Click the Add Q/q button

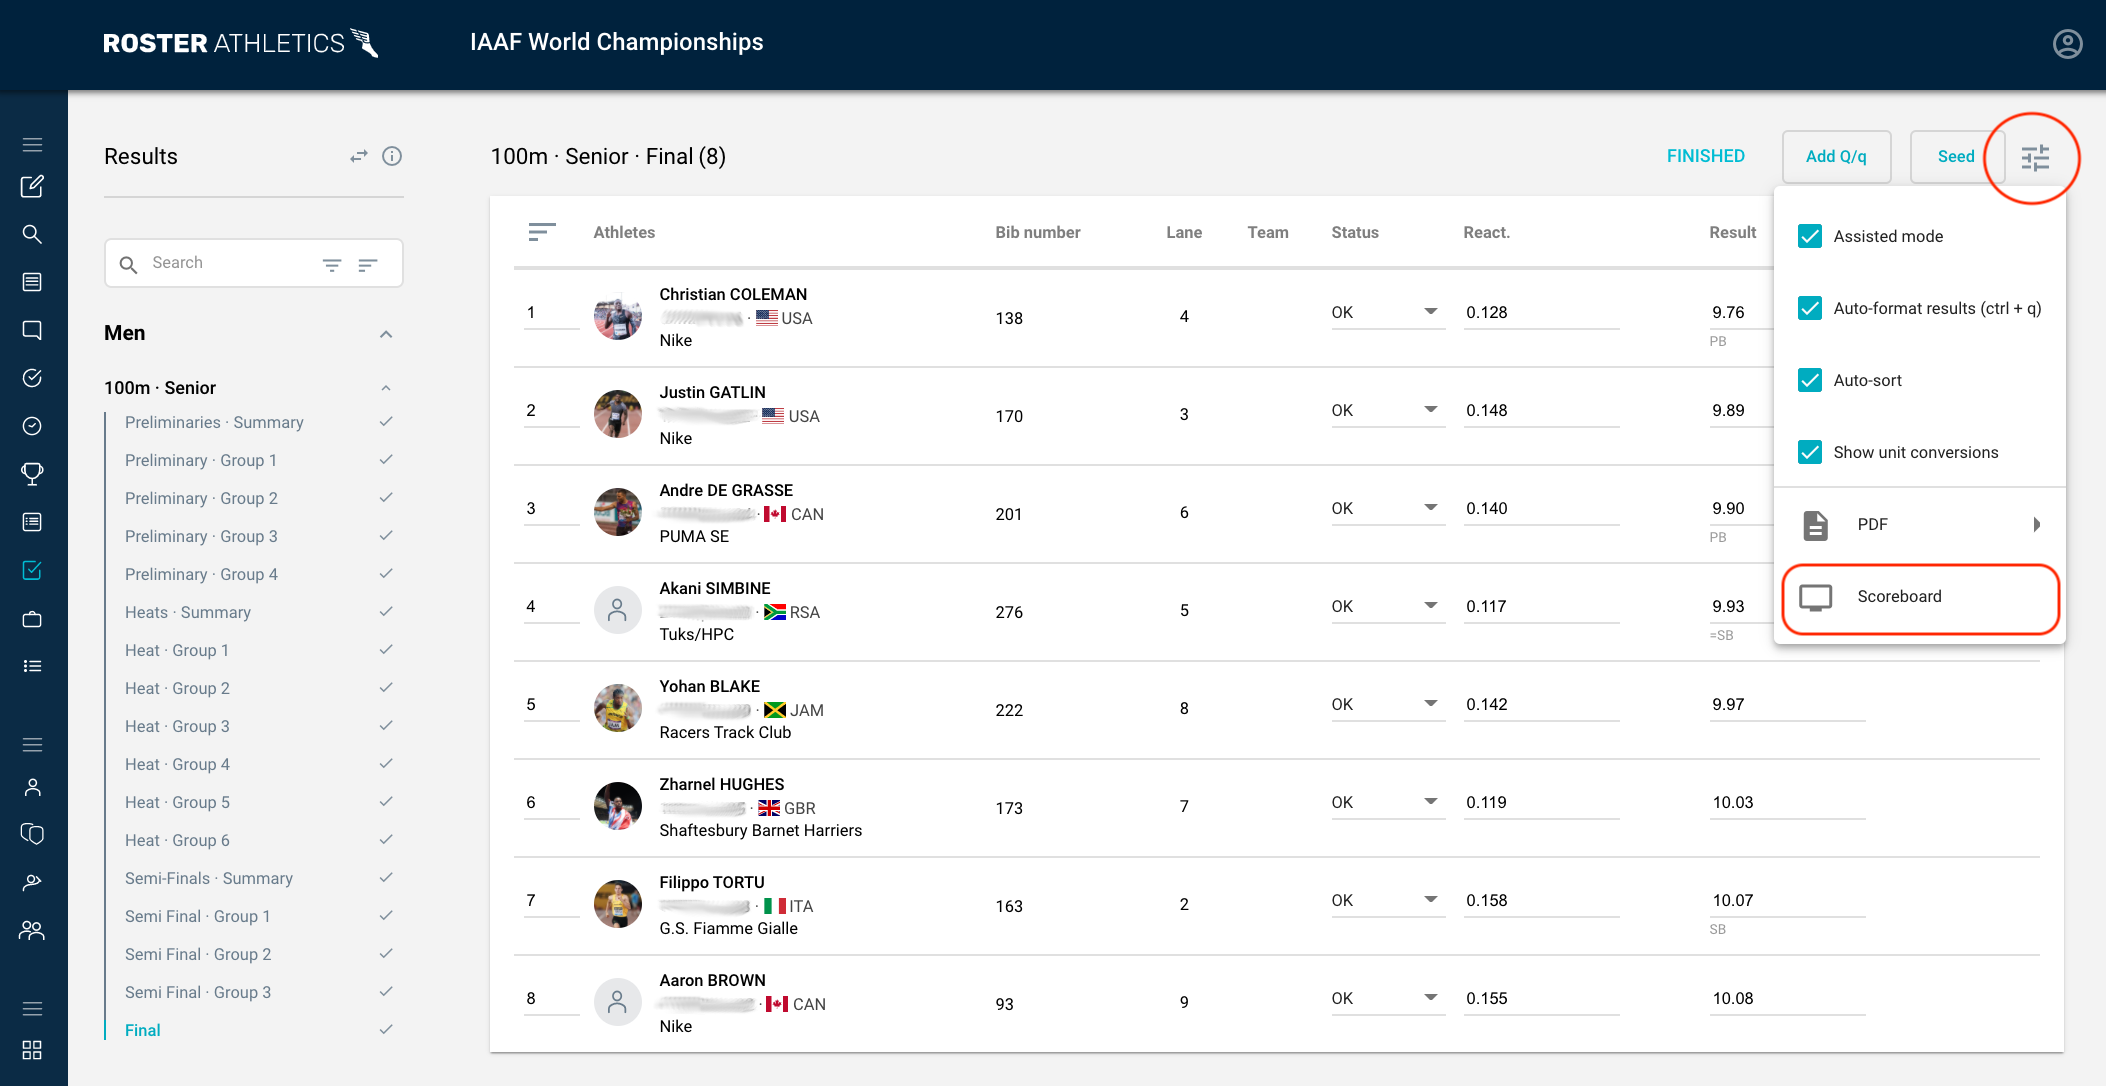tap(1835, 157)
